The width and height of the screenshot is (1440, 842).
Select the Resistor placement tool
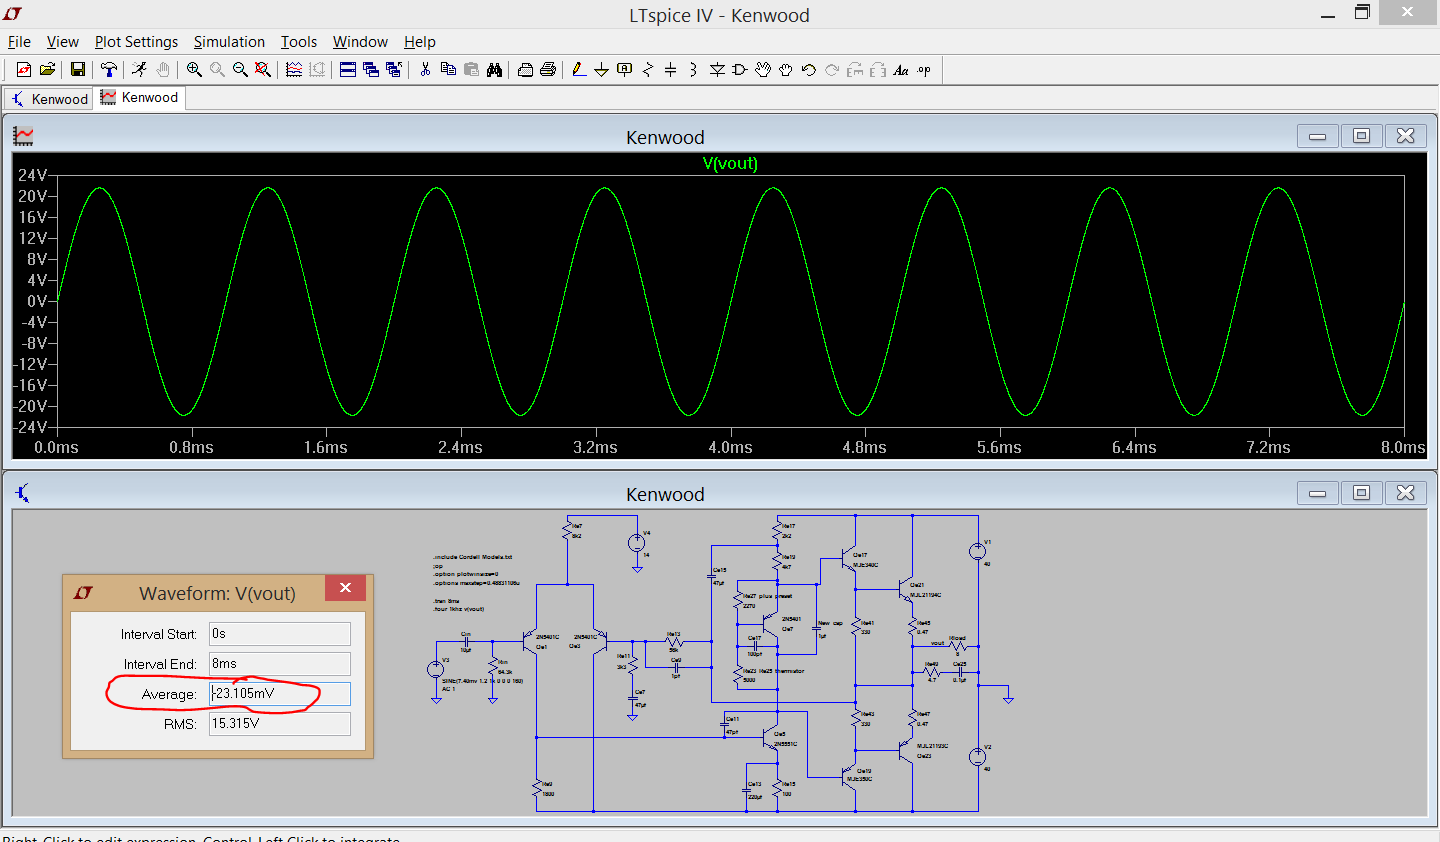[x=648, y=69]
